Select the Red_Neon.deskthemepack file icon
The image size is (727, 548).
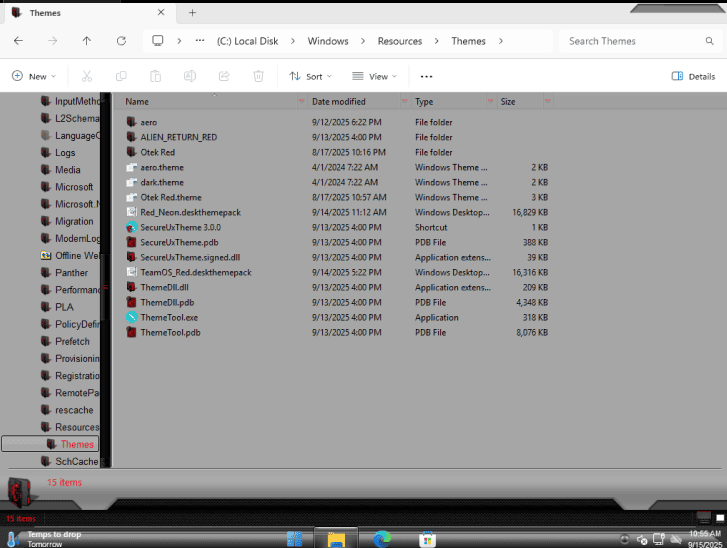132,212
